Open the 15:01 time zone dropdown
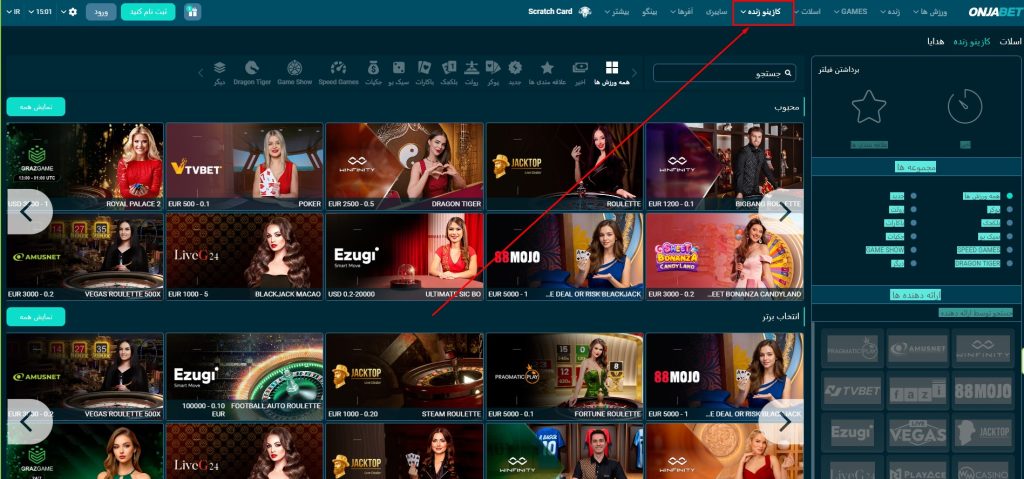Screen dimensions: 1024x479 click(x=40, y=12)
